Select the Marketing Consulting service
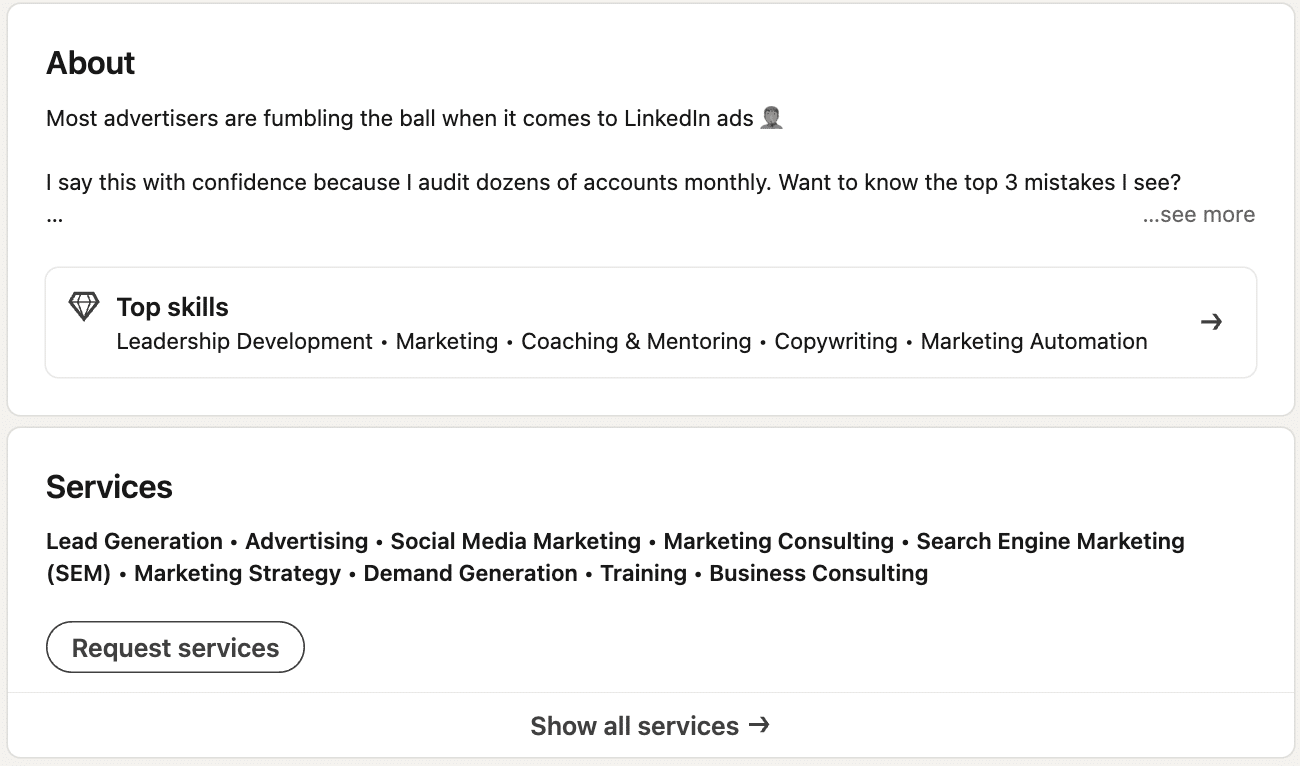The height and width of the screenshot is (766, 1300). [778, 542]
